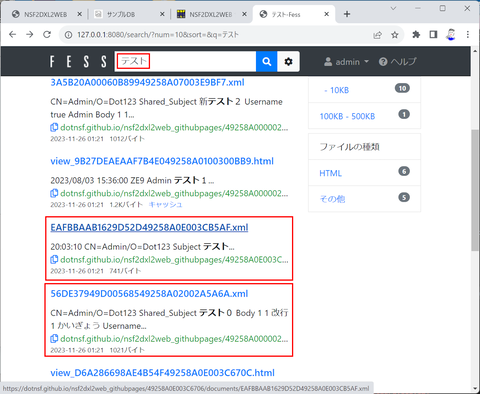Filter by size 100KB - 500KB
This screenshot has height=394, width=480.
point(347,116)
